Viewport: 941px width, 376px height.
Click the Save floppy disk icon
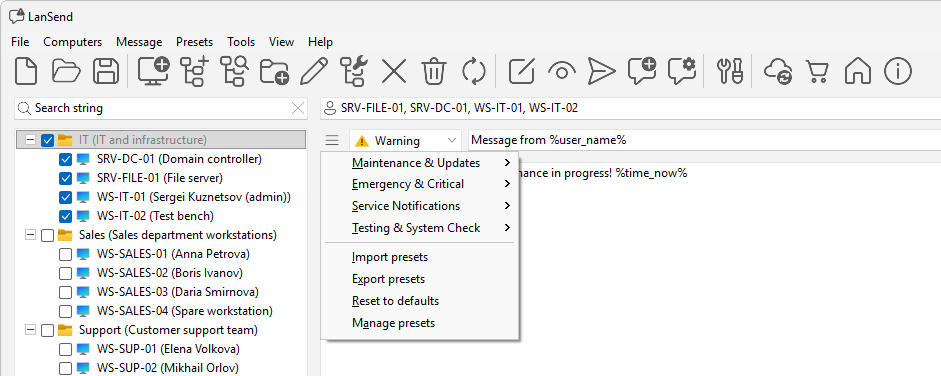(106, 71)
